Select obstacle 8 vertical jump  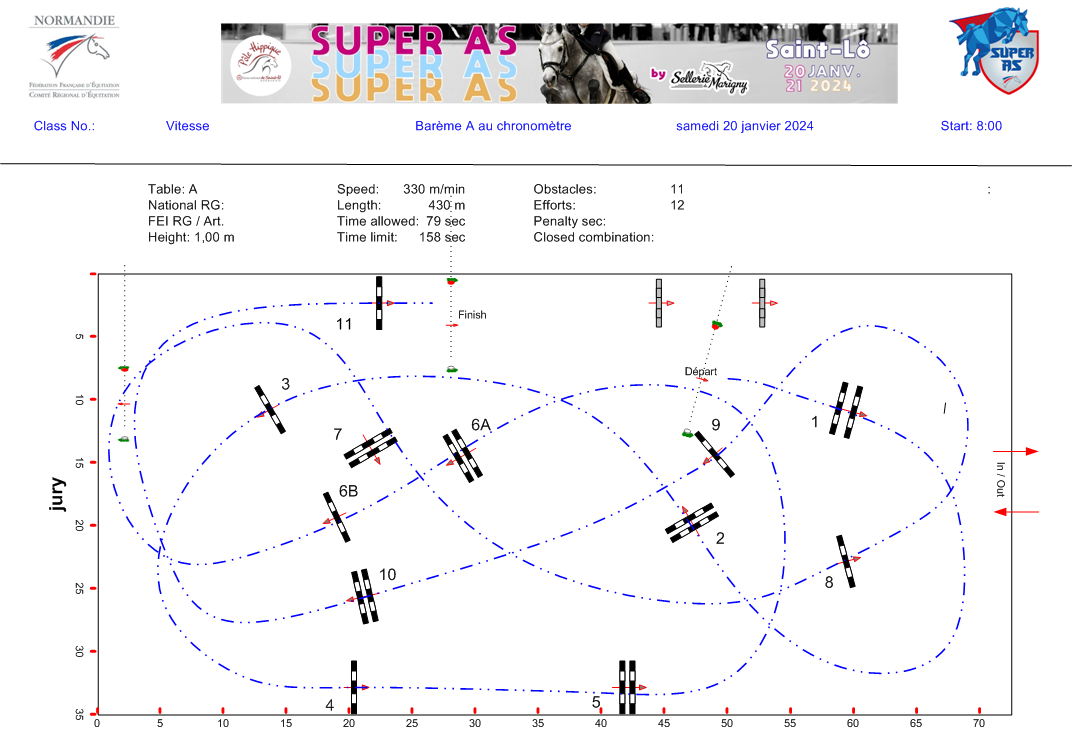(846, 561)
